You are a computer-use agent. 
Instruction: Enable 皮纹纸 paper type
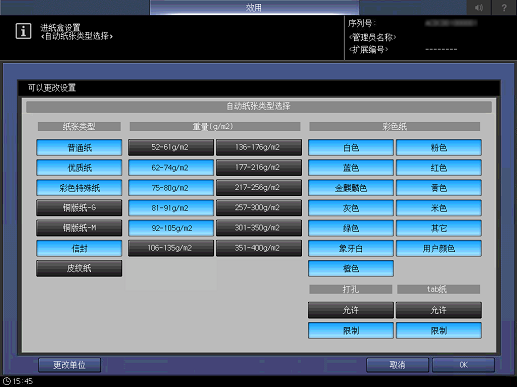pos(79,268)
